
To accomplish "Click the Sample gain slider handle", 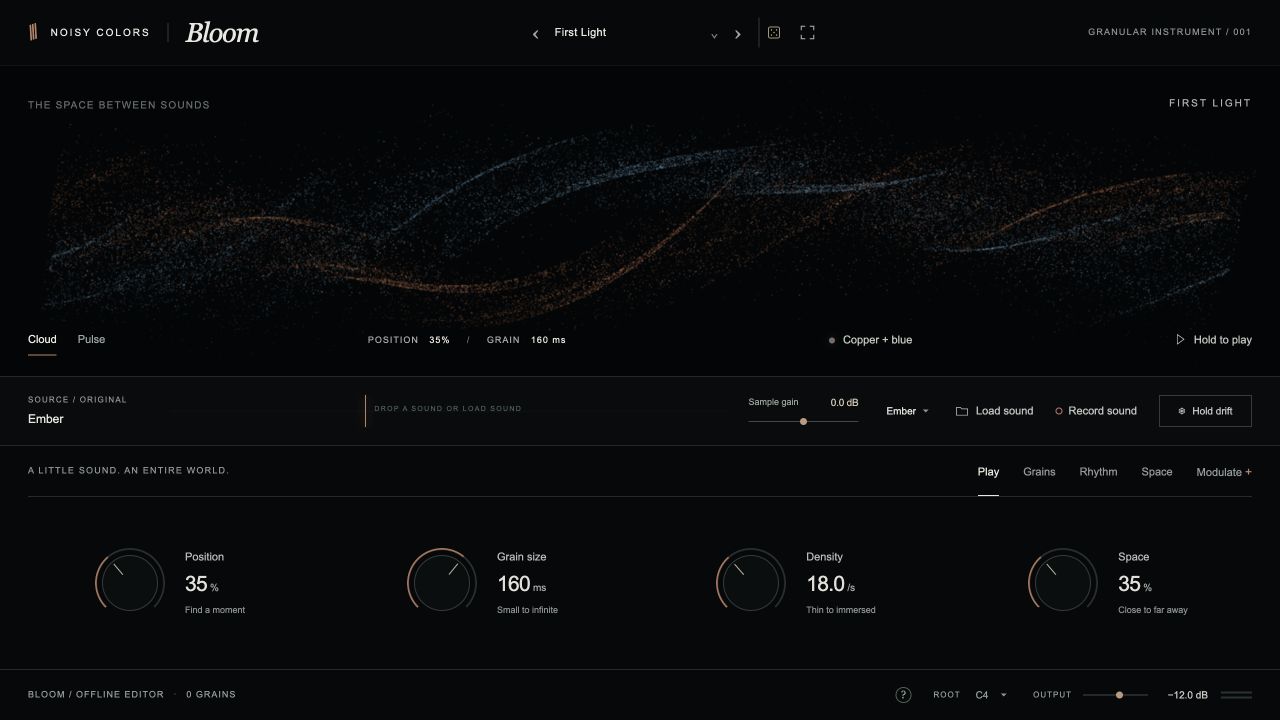I will [x=803, y=422].
